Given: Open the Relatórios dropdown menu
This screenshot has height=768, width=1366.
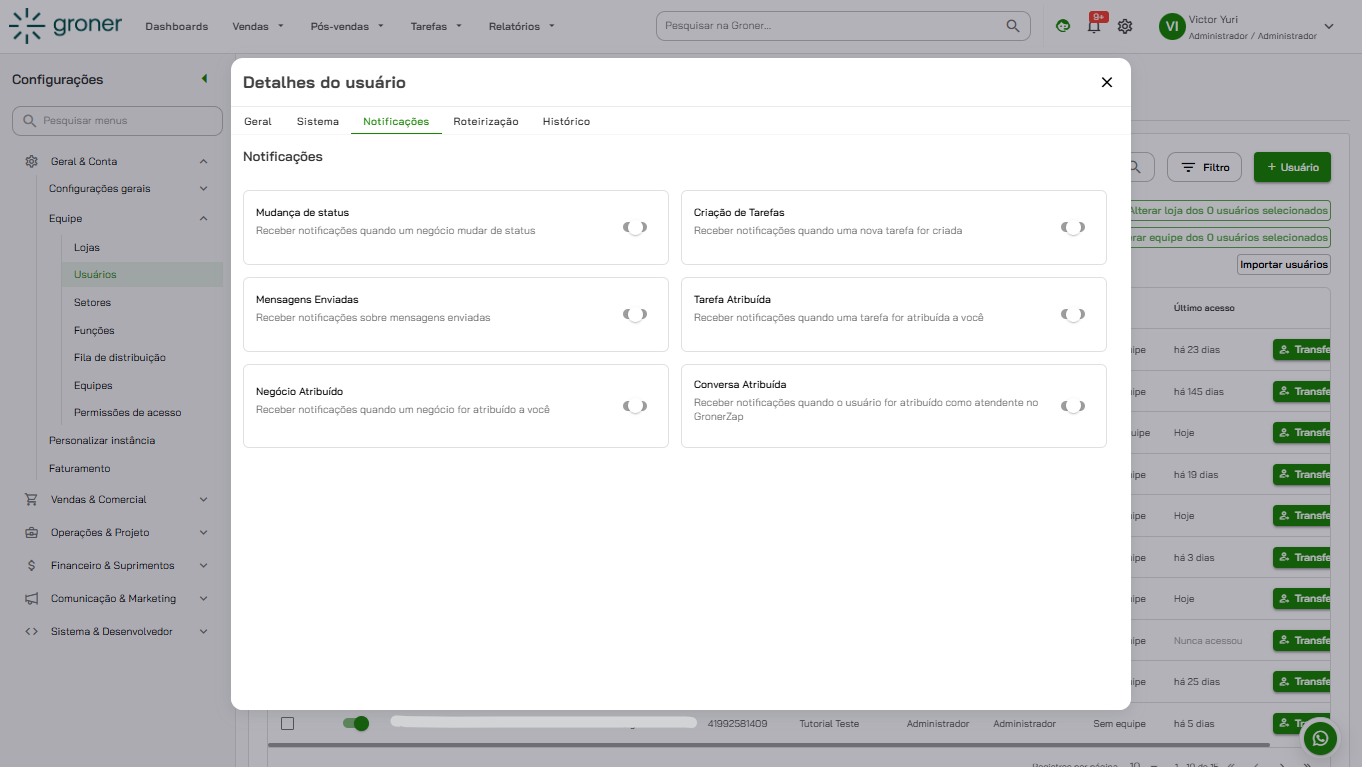Looking at the screenshot, I should tap(521, 26).
